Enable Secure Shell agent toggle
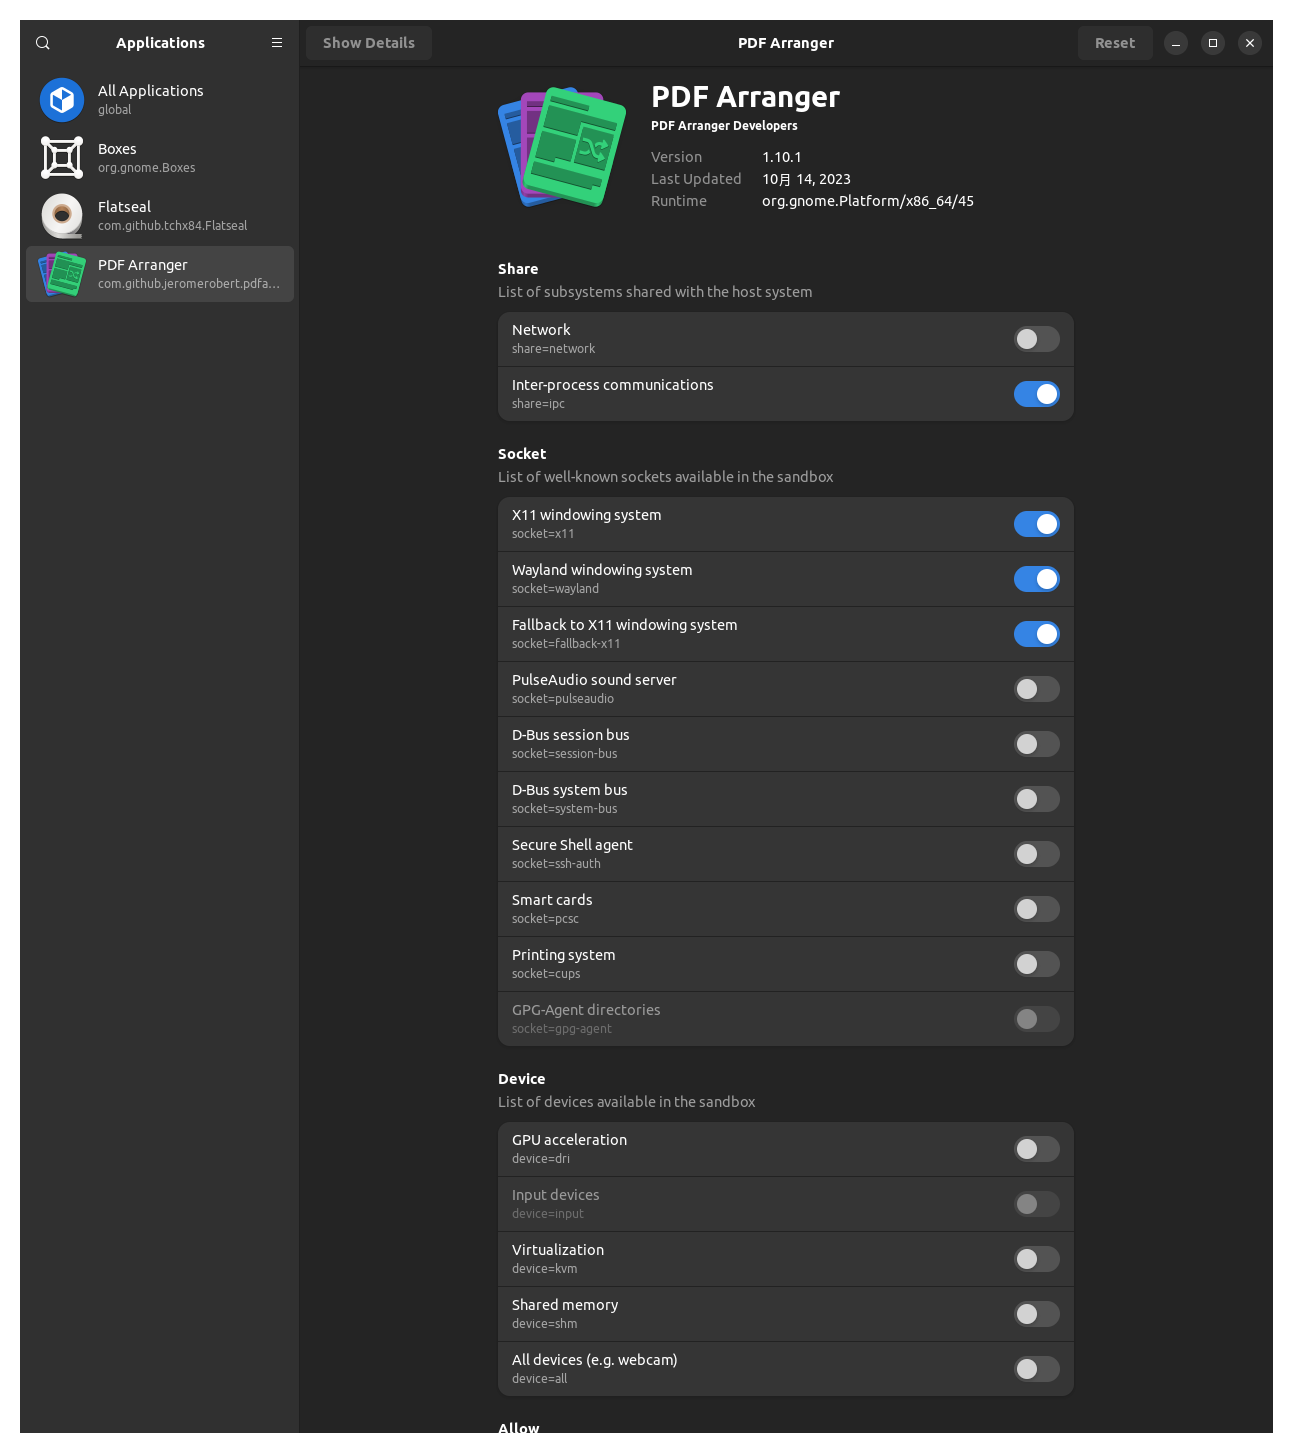Image resolution: width=1293 pixels, height=1453 pixels. pos(1037,854)
